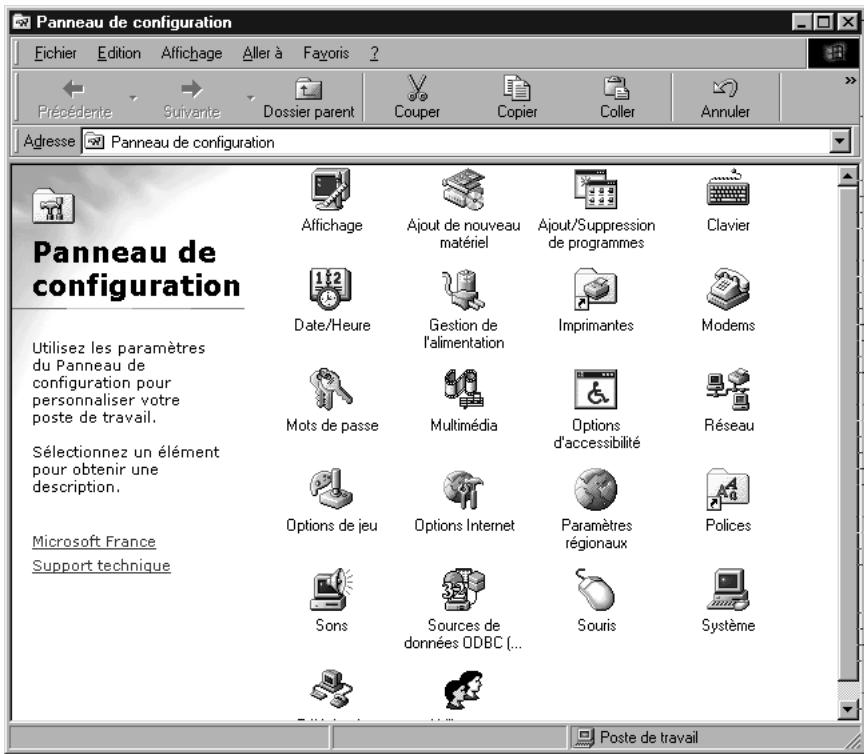
Task: Open Sources de données ODBC icon
Action: point(463,589)
